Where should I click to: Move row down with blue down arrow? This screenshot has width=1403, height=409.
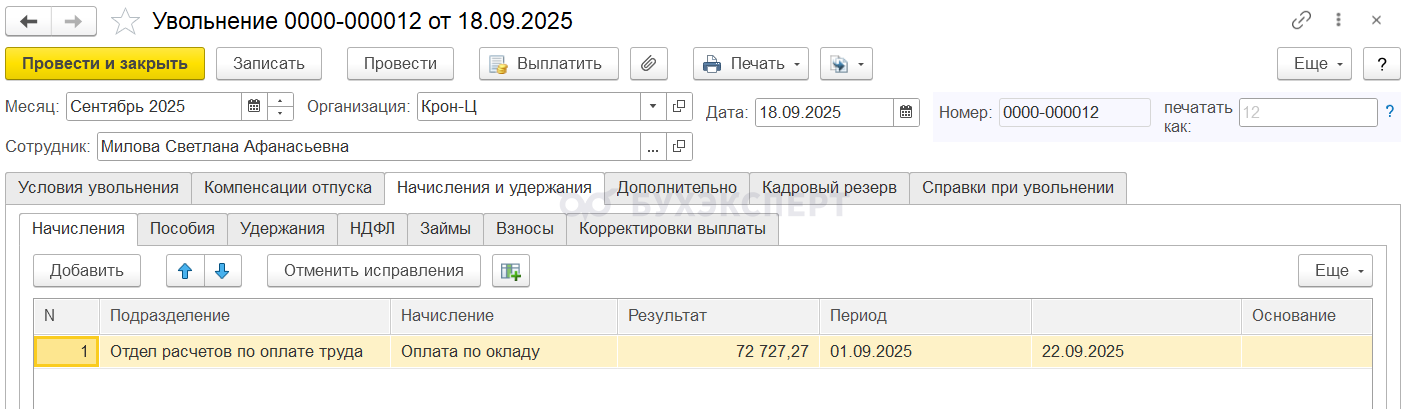(223, 270)
